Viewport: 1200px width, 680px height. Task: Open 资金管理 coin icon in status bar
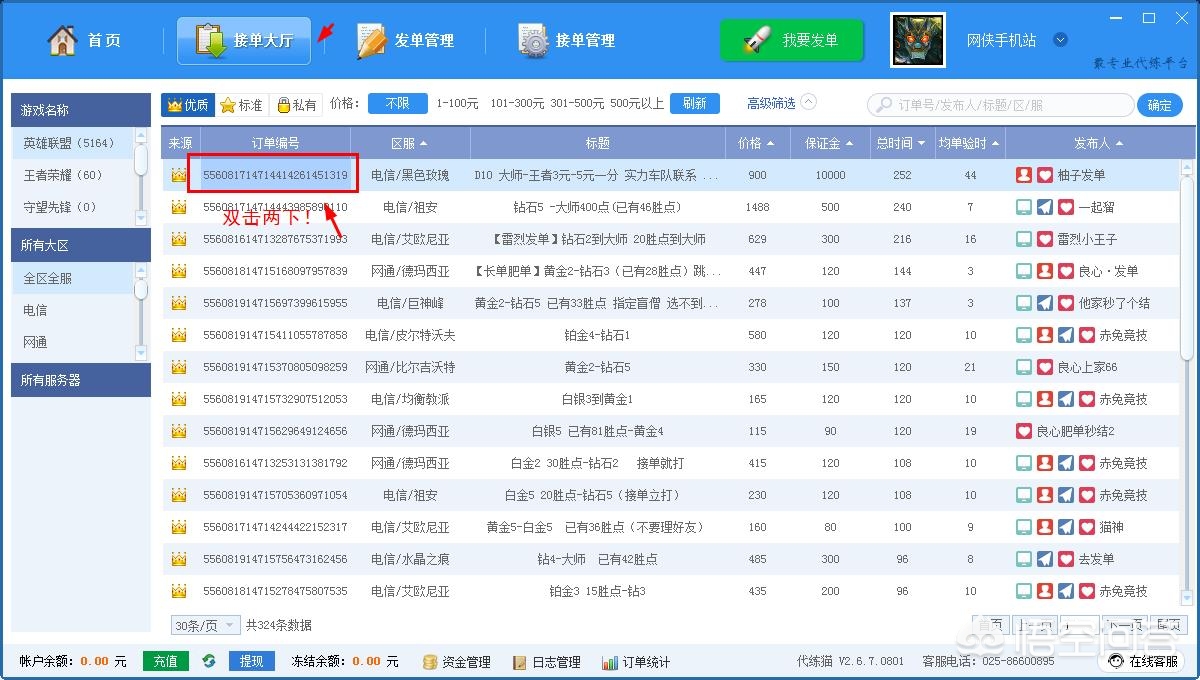point(430,662)
